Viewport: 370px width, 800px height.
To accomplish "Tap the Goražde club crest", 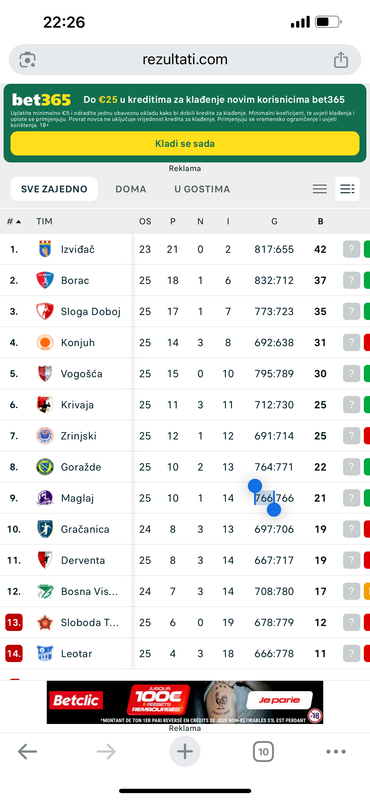I will [x=45, y=467].
